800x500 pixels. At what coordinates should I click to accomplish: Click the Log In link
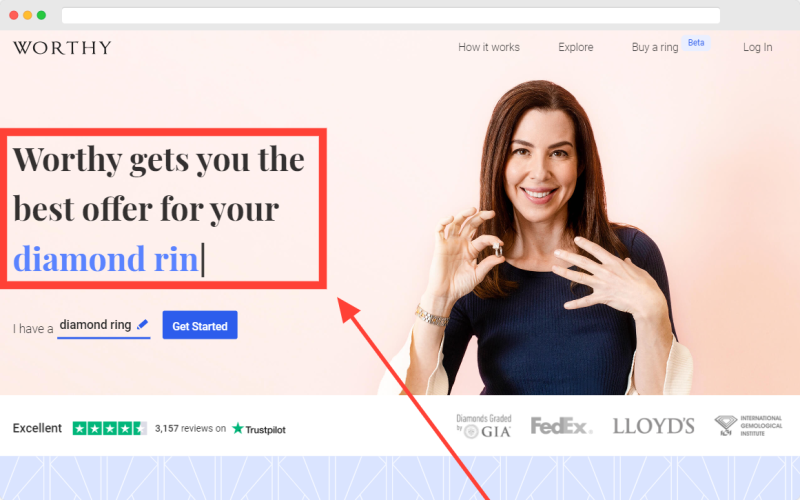click(757, 47)
